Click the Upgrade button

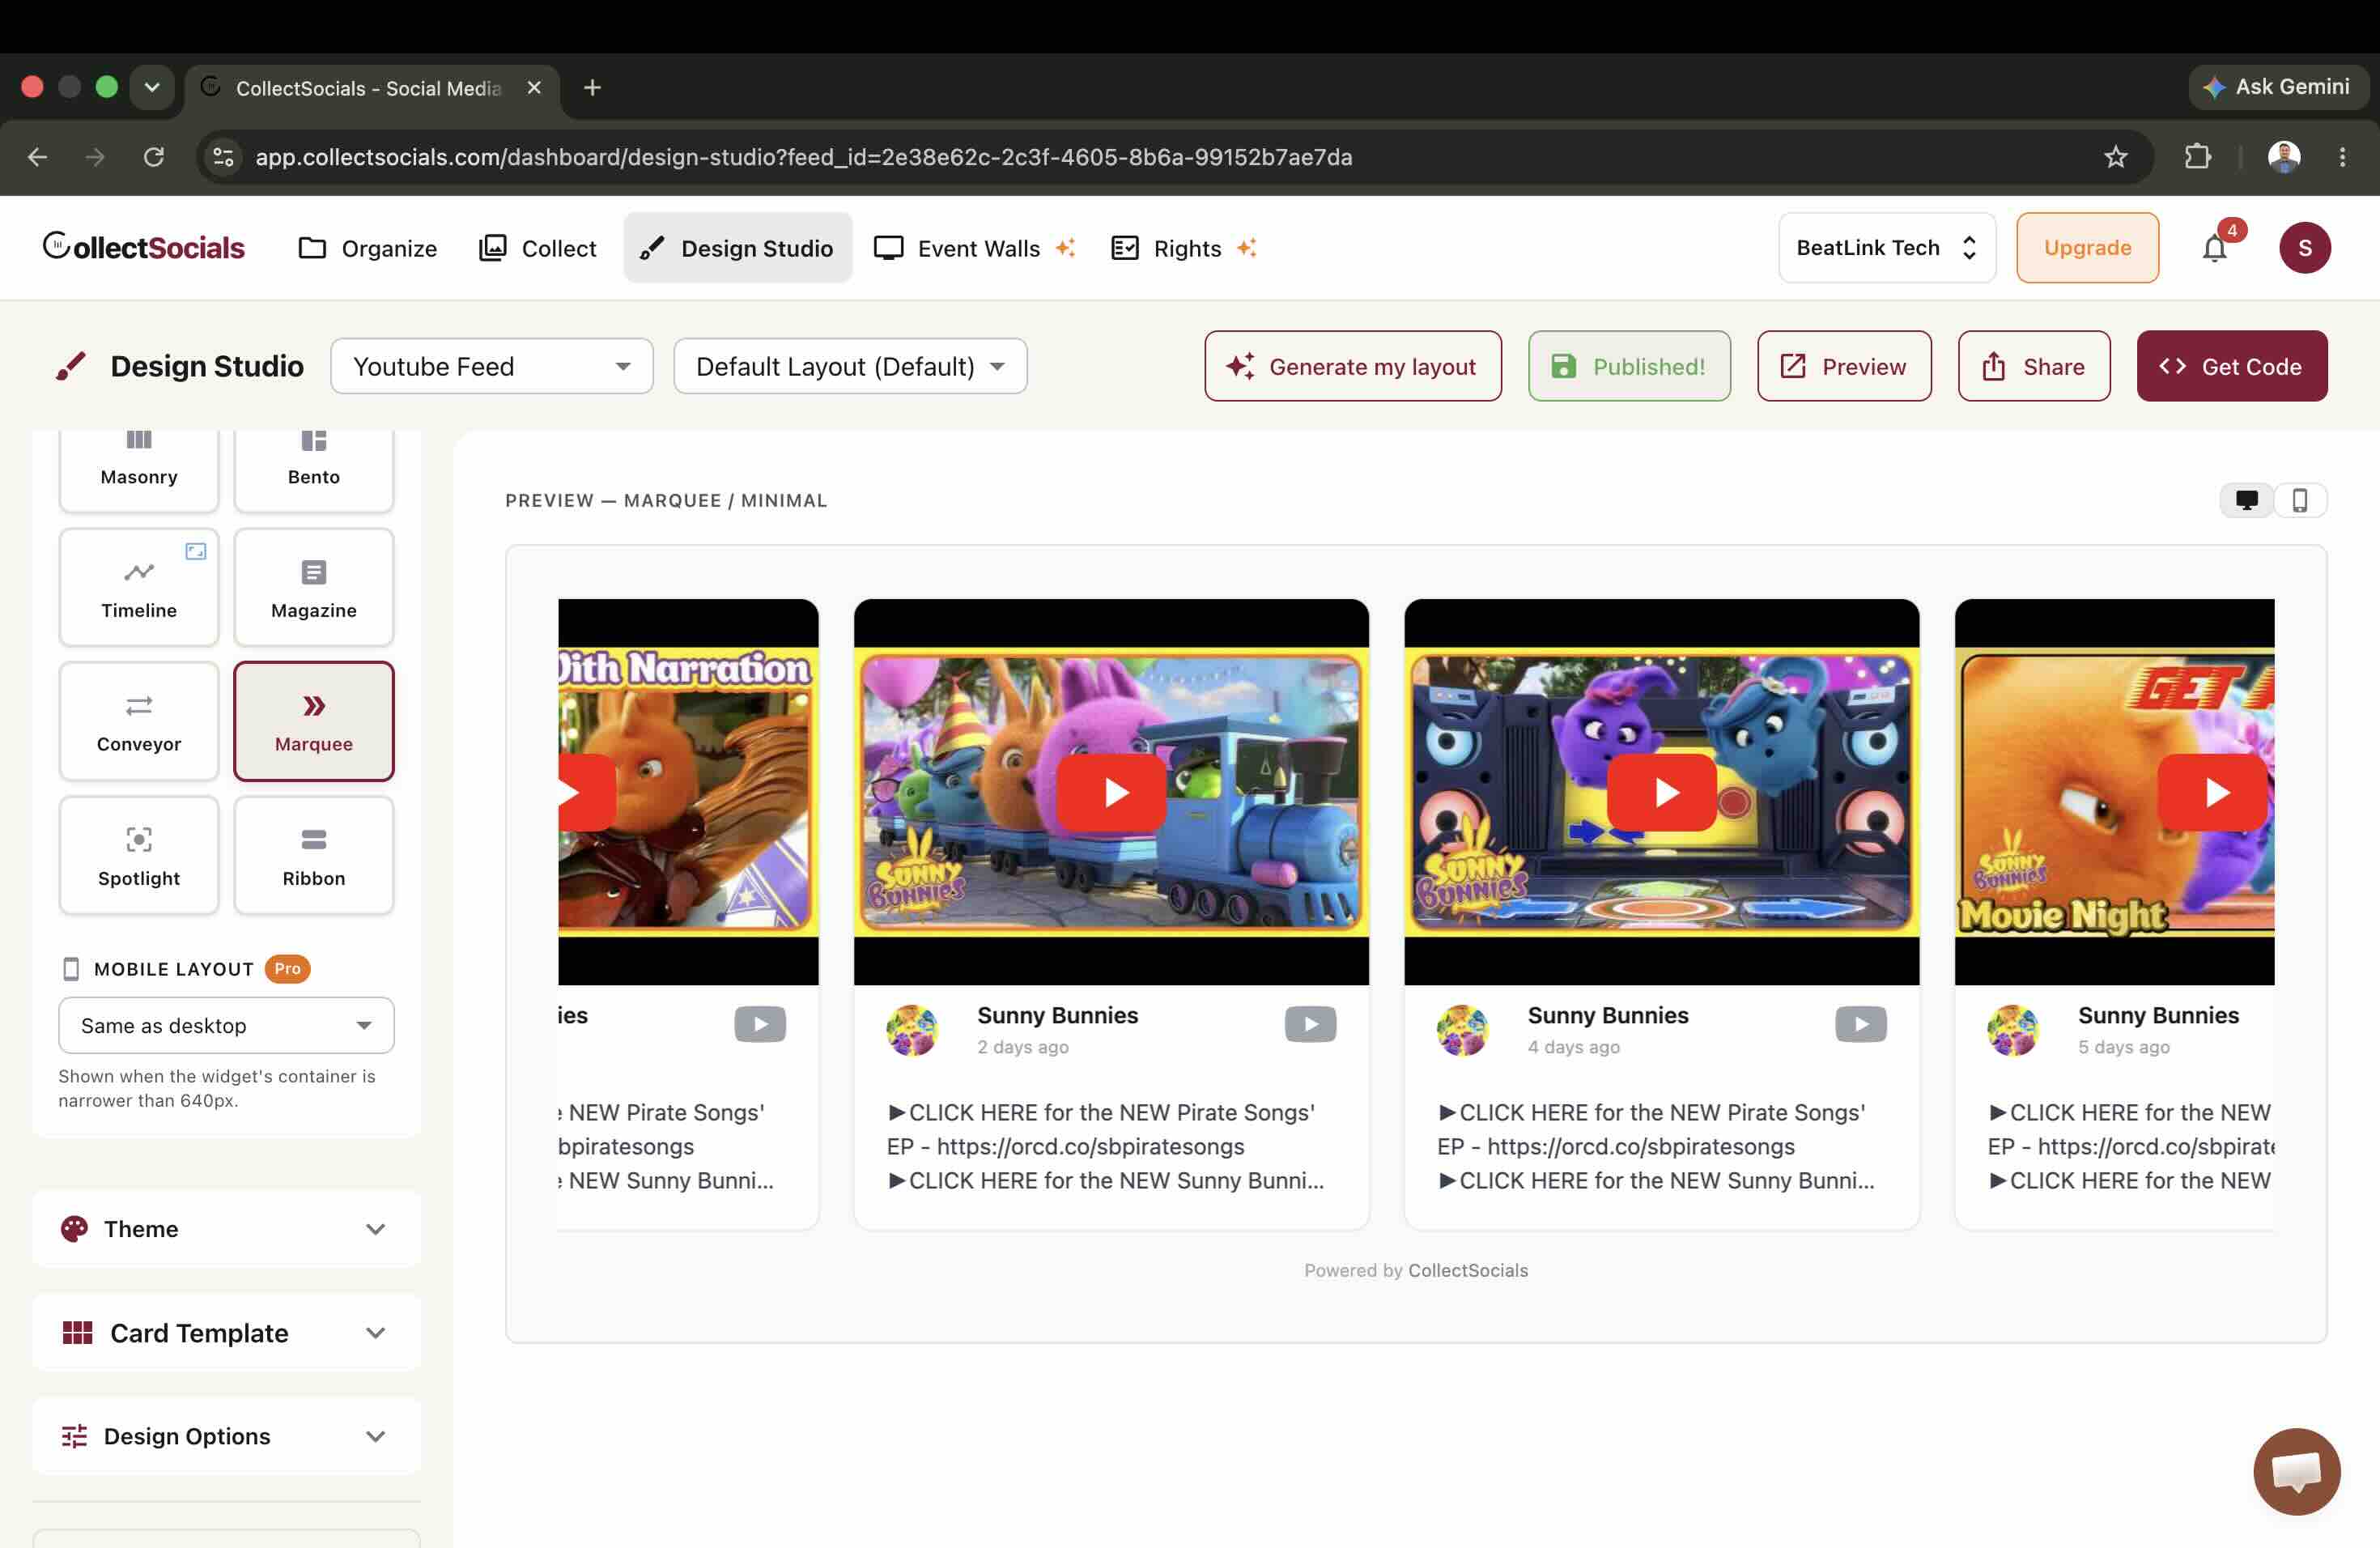[x=2087, y=248]
